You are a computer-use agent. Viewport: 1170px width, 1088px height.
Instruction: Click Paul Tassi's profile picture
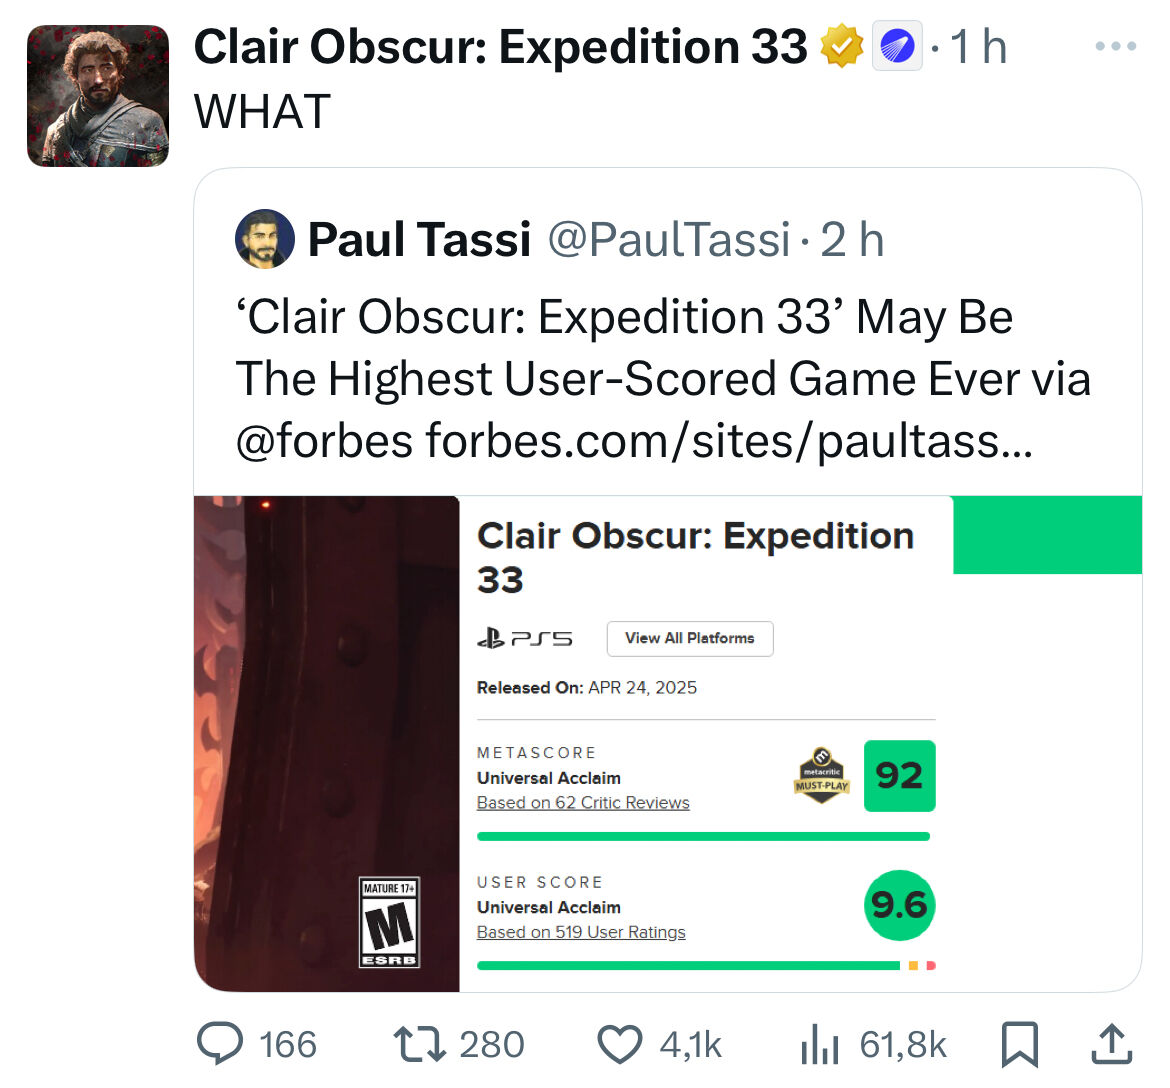tap(265, 239)
